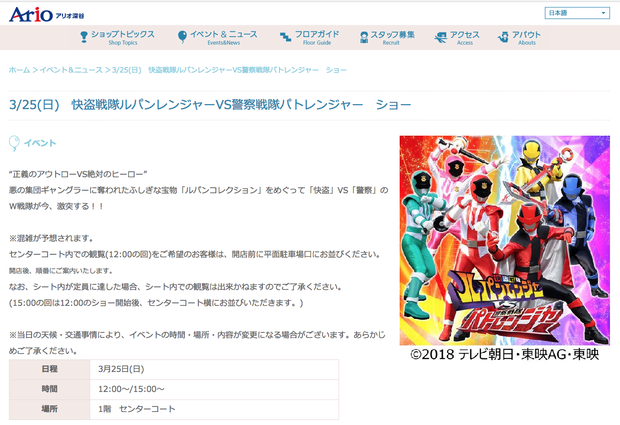Click the Recruit staff person icon
Screen dimensions: 620x425
coord(364,38)
